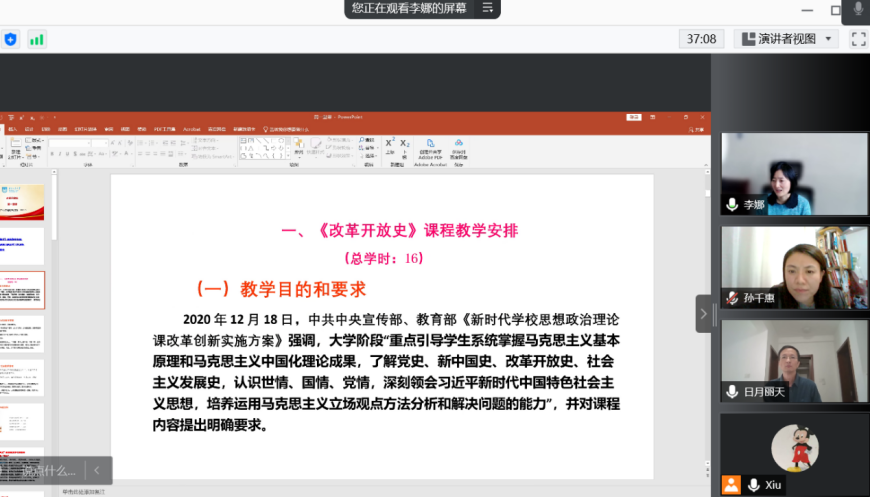Image resolution: width=870 pixels, height=497 pixels.
Task: Click the Acrobat tab in PowerPoint ribbon
Action: tap(192, 129)
